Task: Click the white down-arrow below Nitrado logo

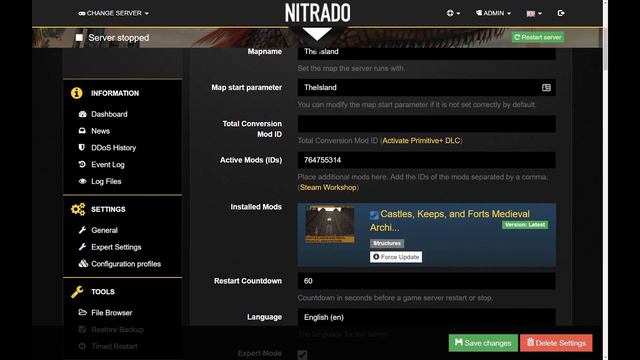Action: [x=318, y=34]
